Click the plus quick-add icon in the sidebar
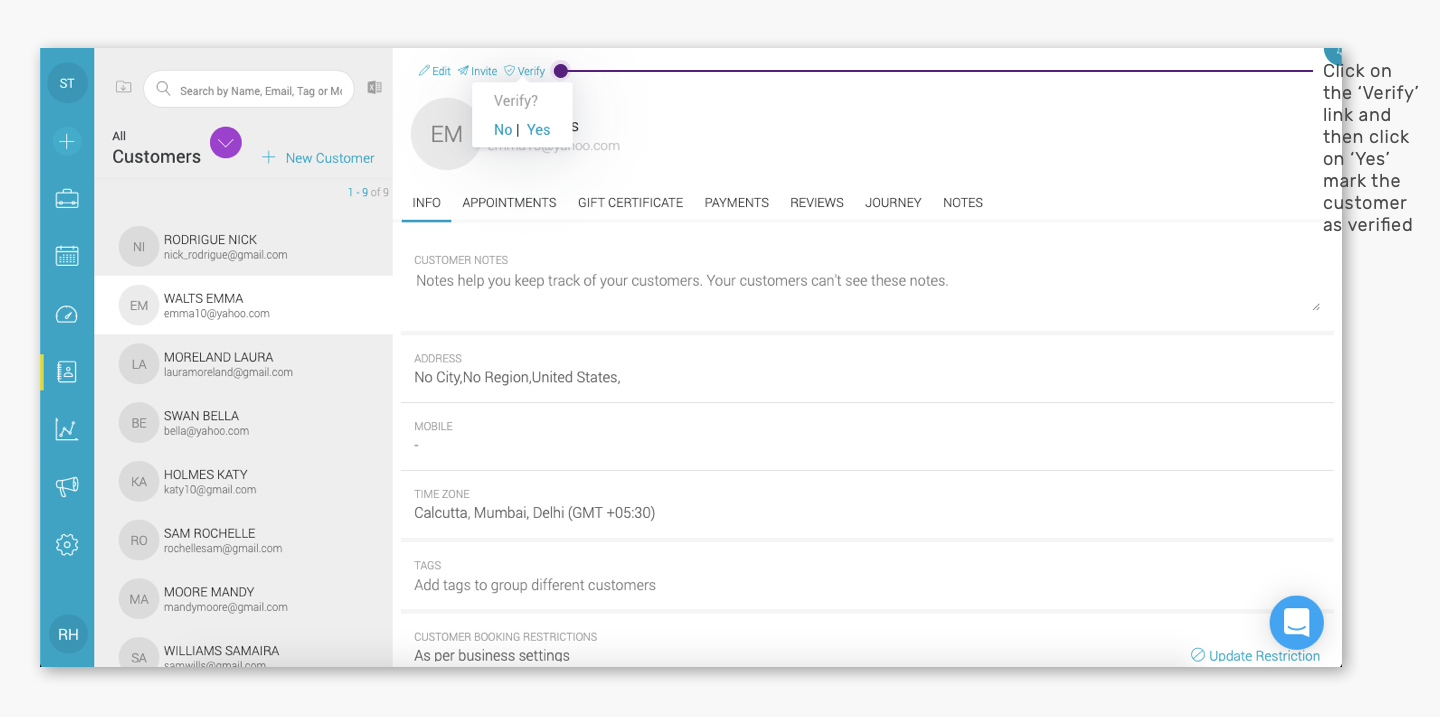This screenshot has width=1440, height=718. 67,141
